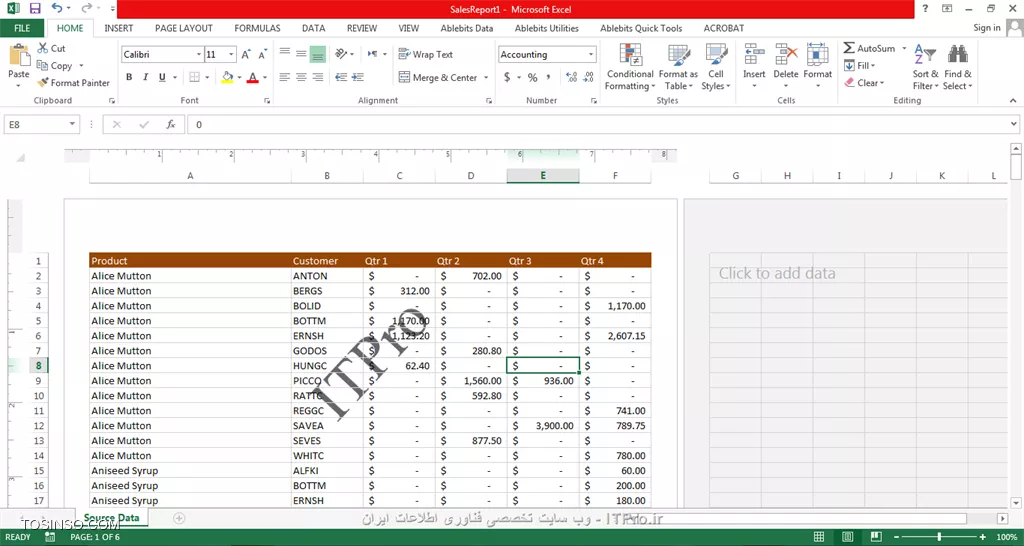Open the font size dropdown

pos(231,55)
